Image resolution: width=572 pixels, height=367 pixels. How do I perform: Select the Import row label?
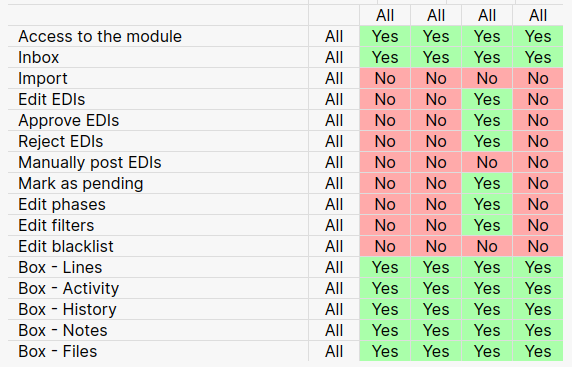(43, 78)
